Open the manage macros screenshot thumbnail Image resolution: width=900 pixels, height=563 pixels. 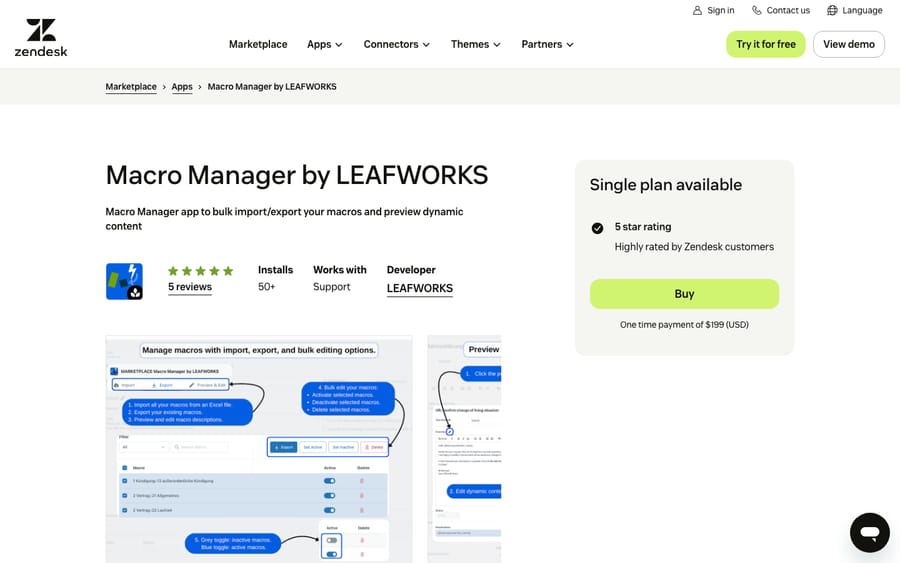(x=259, y=449)
